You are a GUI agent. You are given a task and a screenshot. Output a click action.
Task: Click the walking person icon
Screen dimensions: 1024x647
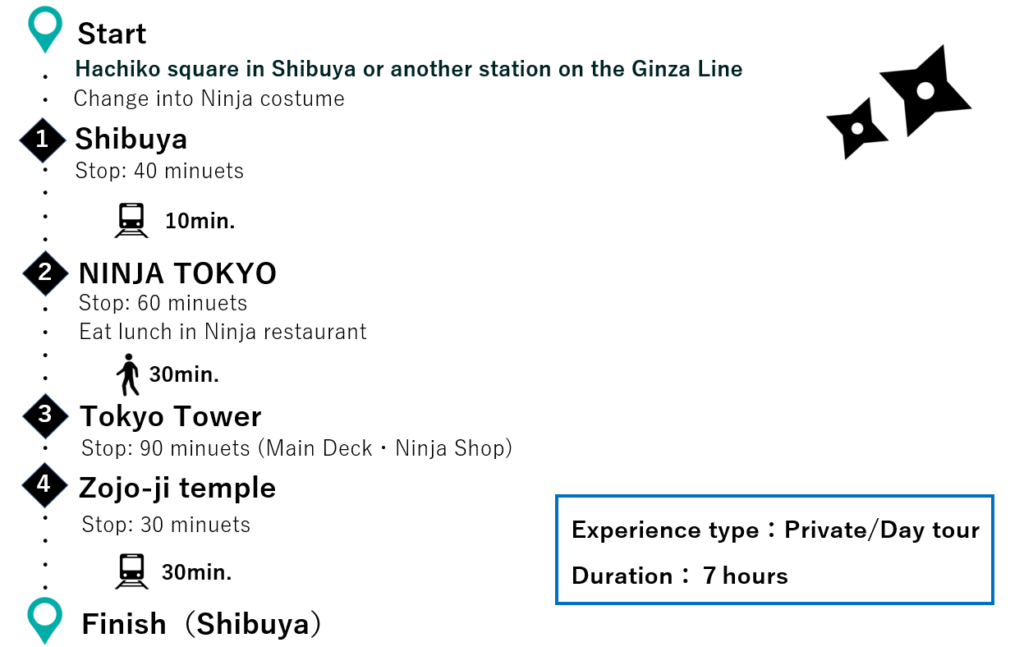(x=129, y=375)
